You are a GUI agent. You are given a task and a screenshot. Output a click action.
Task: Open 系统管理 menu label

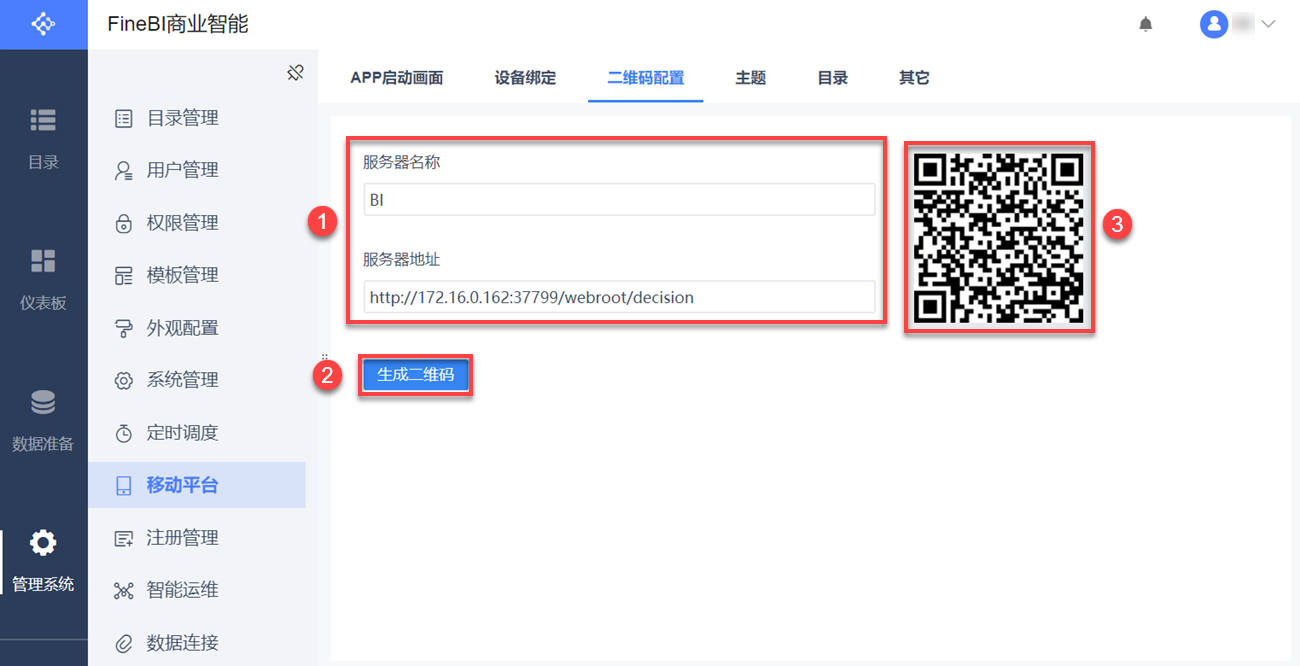tap(183, 380)
